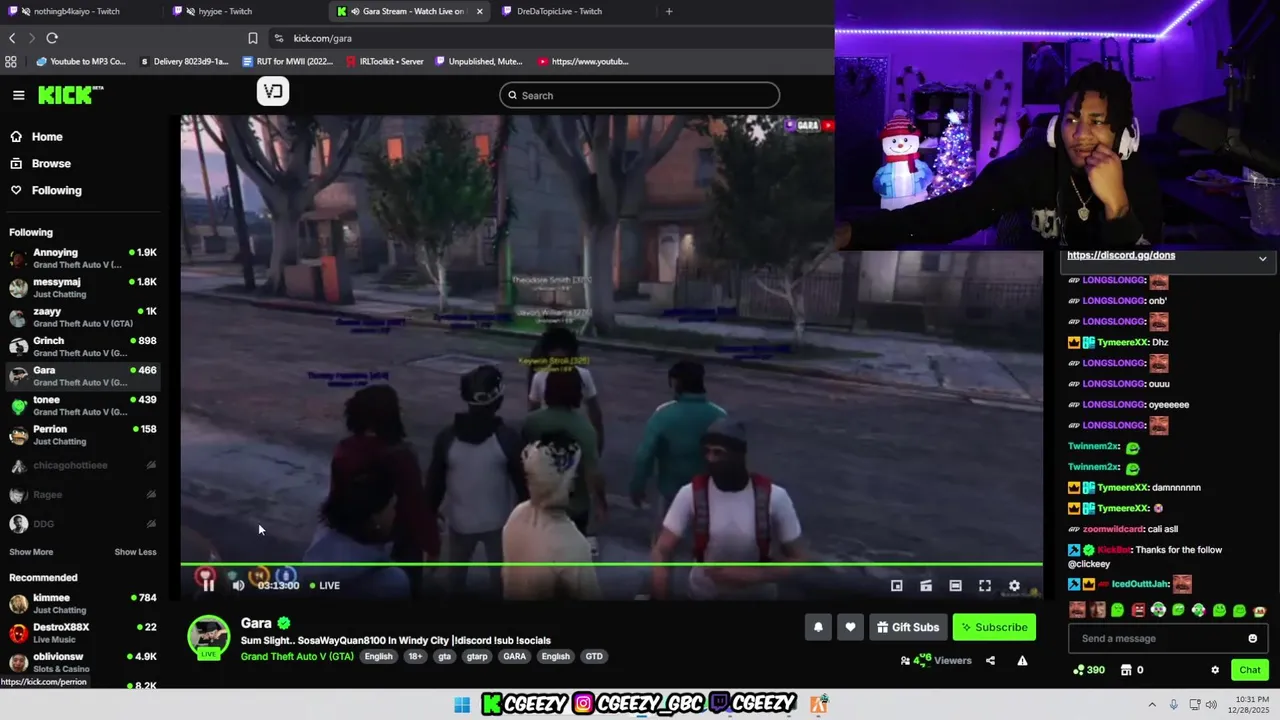This screenshot has width=1280, height=720.
Task: Open tonee channel in Following list
Action: point(83,405)
